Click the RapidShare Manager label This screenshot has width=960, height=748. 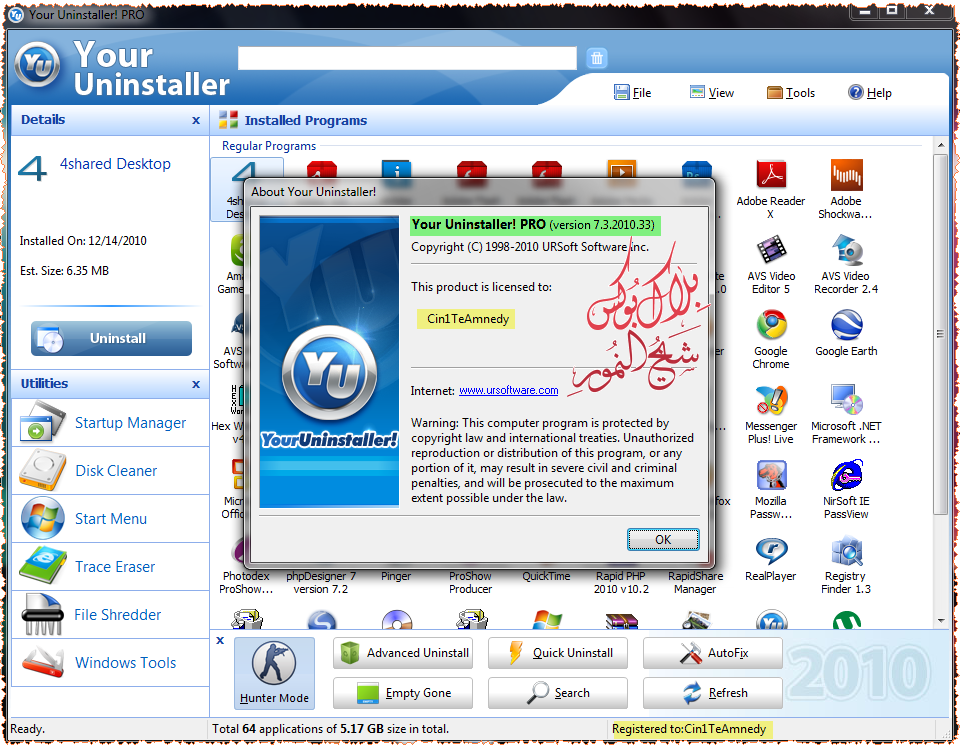696,583
